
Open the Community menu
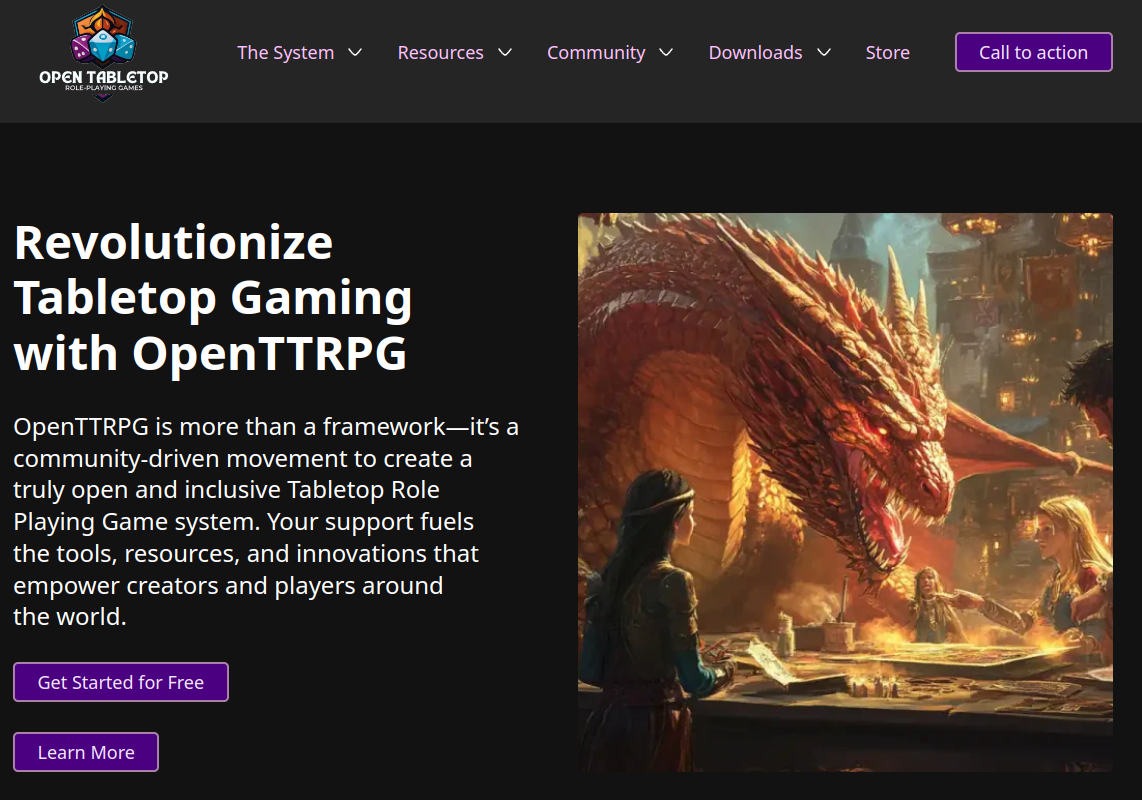[x=596, y=52]
